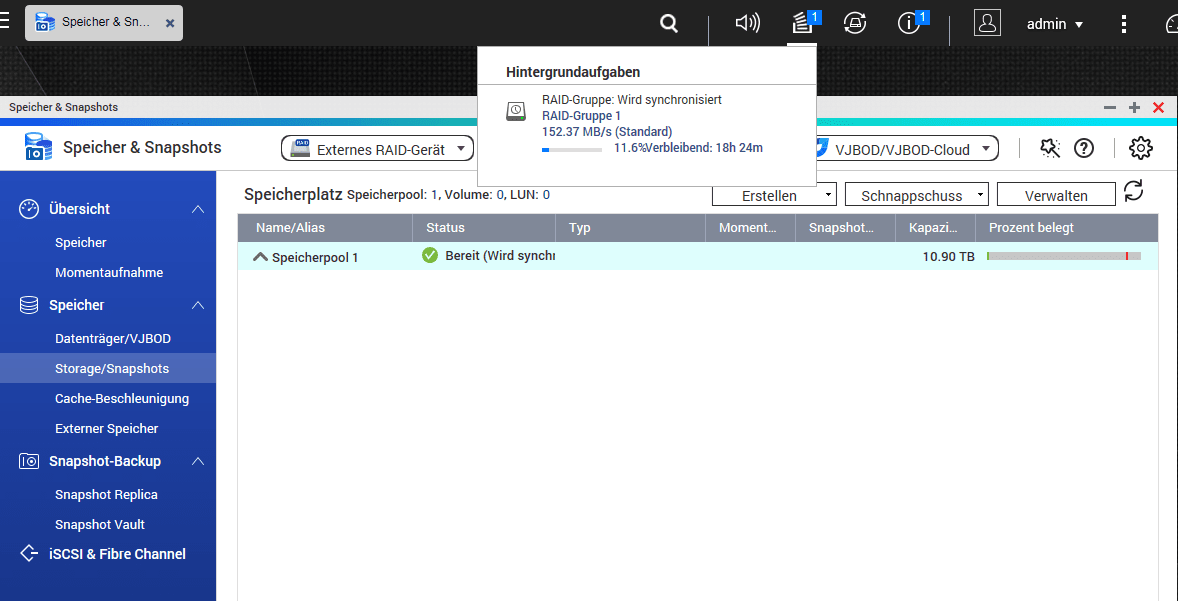Click green ready status icon of Speicherpool 1
Screen dimensions: 1178x601
(x=430, y=255)
